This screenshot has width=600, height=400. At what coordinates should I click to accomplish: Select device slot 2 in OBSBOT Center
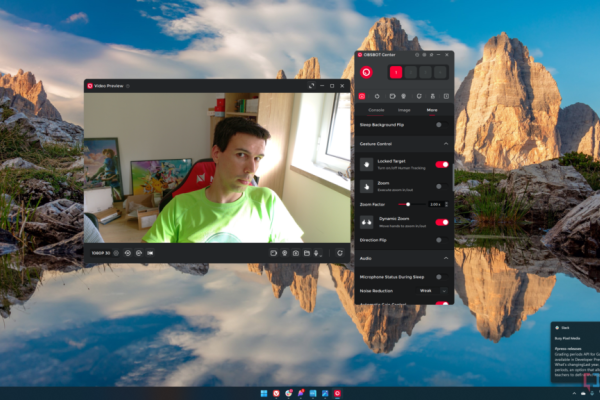point(411,72)
